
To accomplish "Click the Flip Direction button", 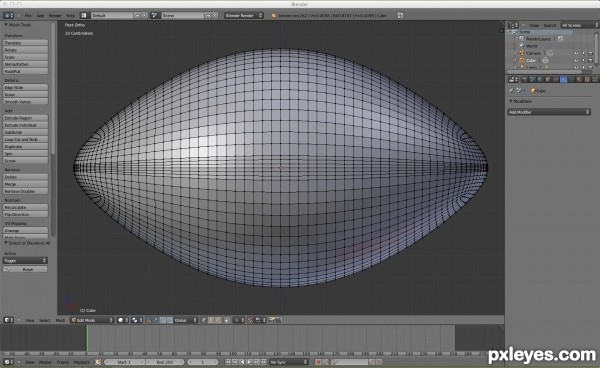I will [26, 214].
